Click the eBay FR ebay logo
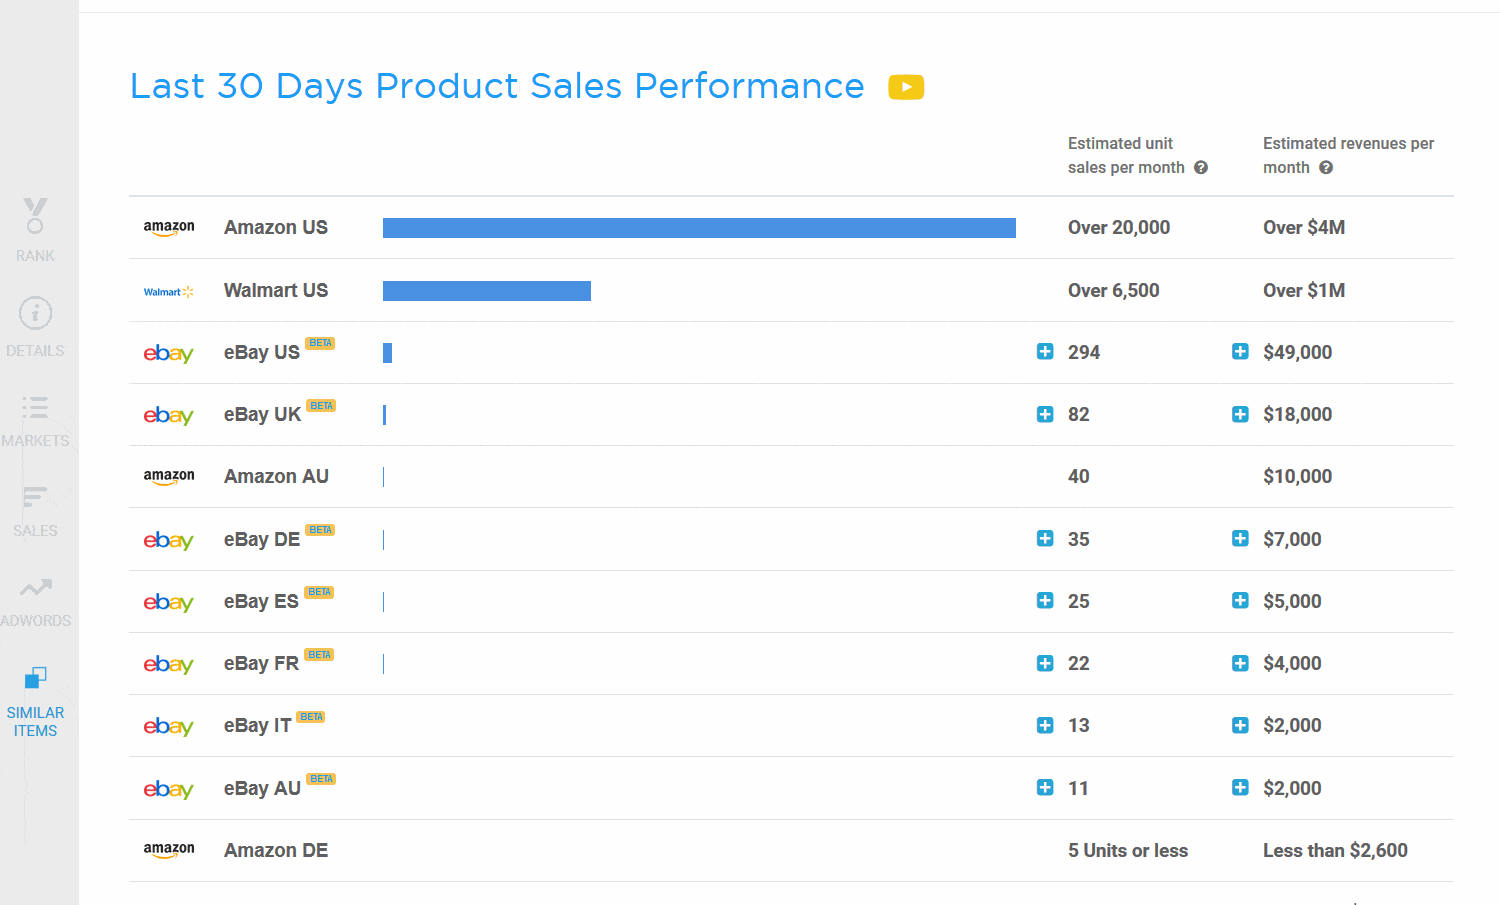Screen dimensions: 1500x905 tap(168, 664)
